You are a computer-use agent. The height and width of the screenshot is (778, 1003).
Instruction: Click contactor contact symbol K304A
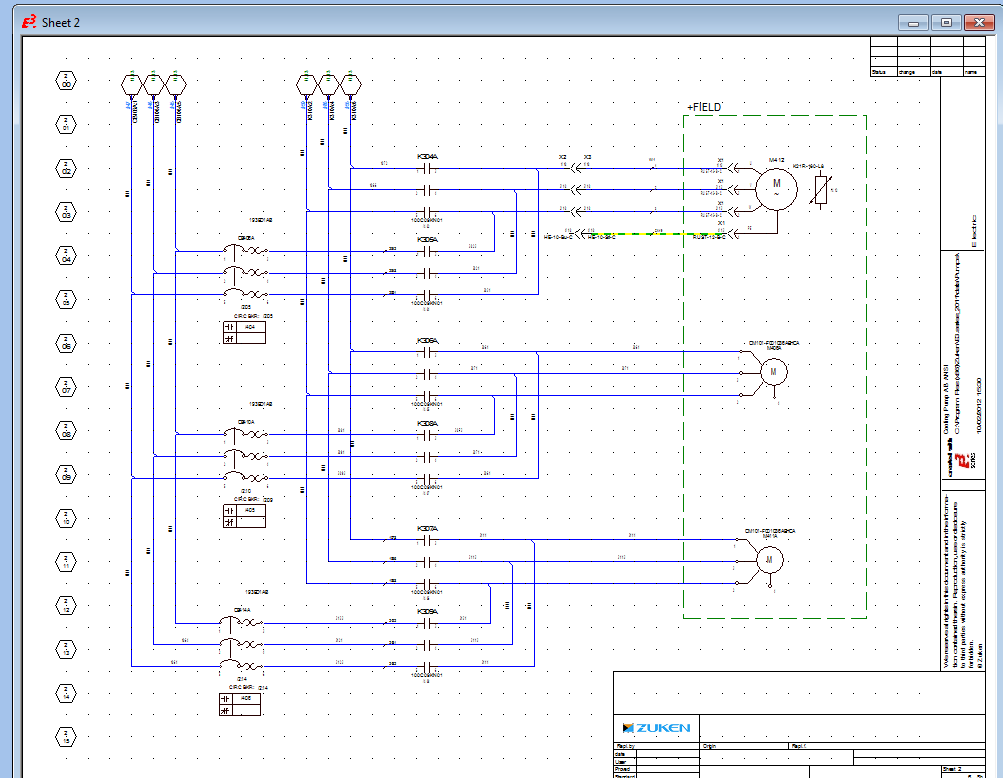(x=428, y=169)
